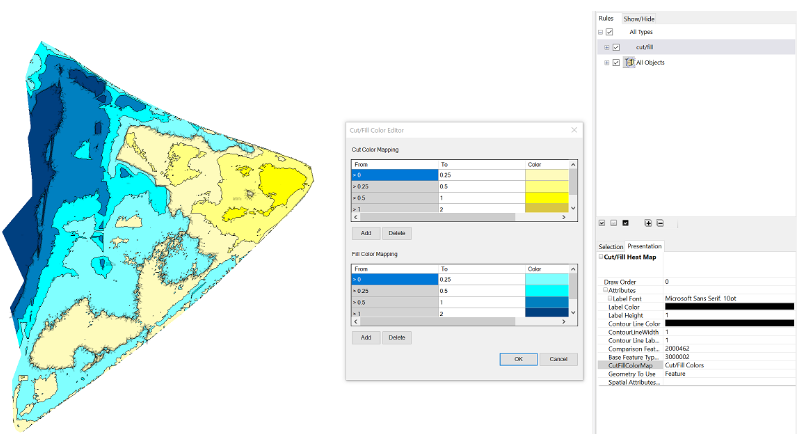Click Add under Cut Color Mapping
Image resolution: width=801 pixels, height=434 pixels.
366,233
